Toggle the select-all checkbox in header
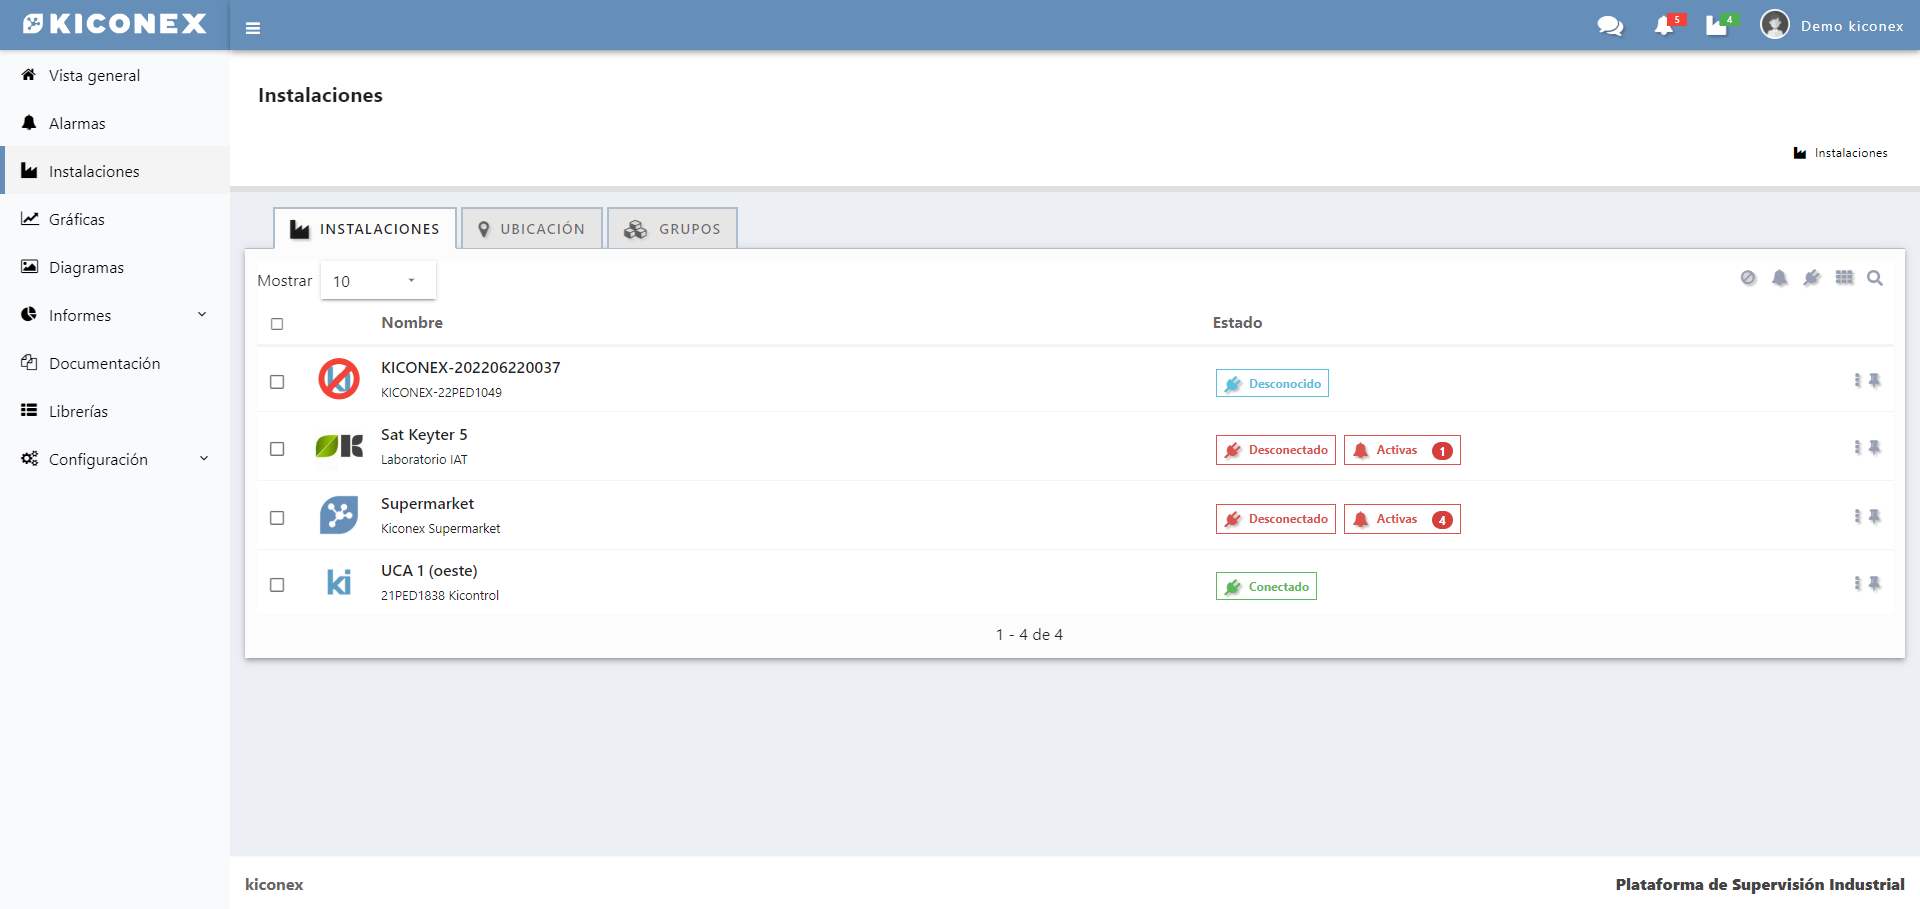 coord(277,324)
